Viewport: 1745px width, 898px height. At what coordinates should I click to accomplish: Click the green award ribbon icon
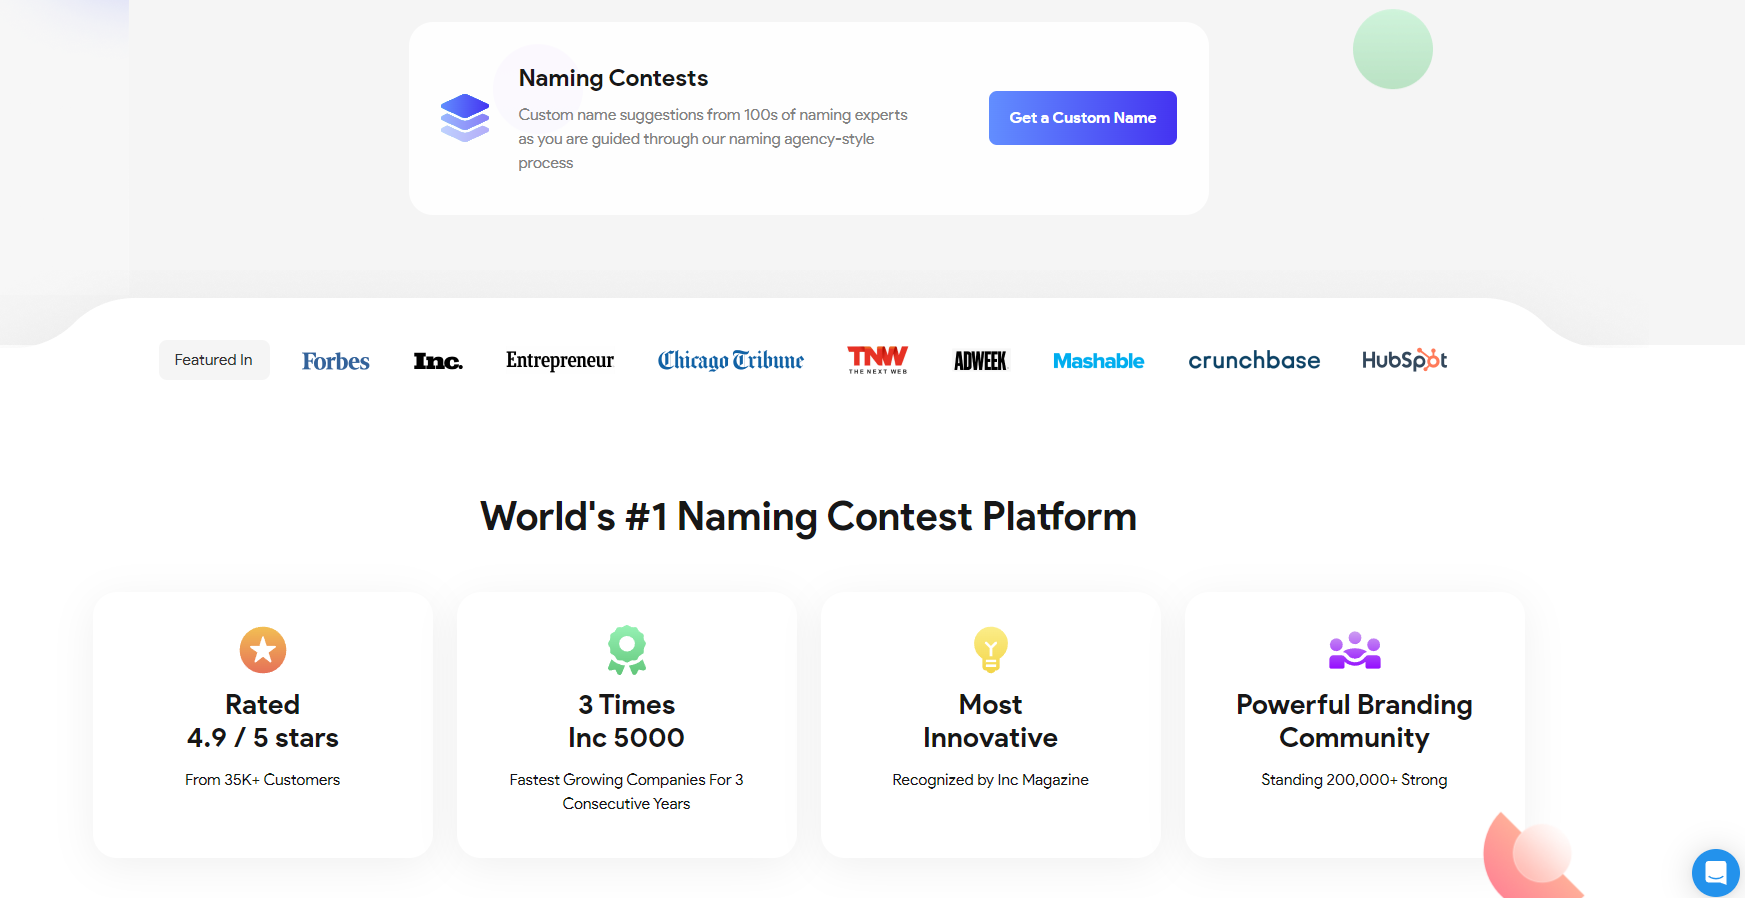click(627, 650)
